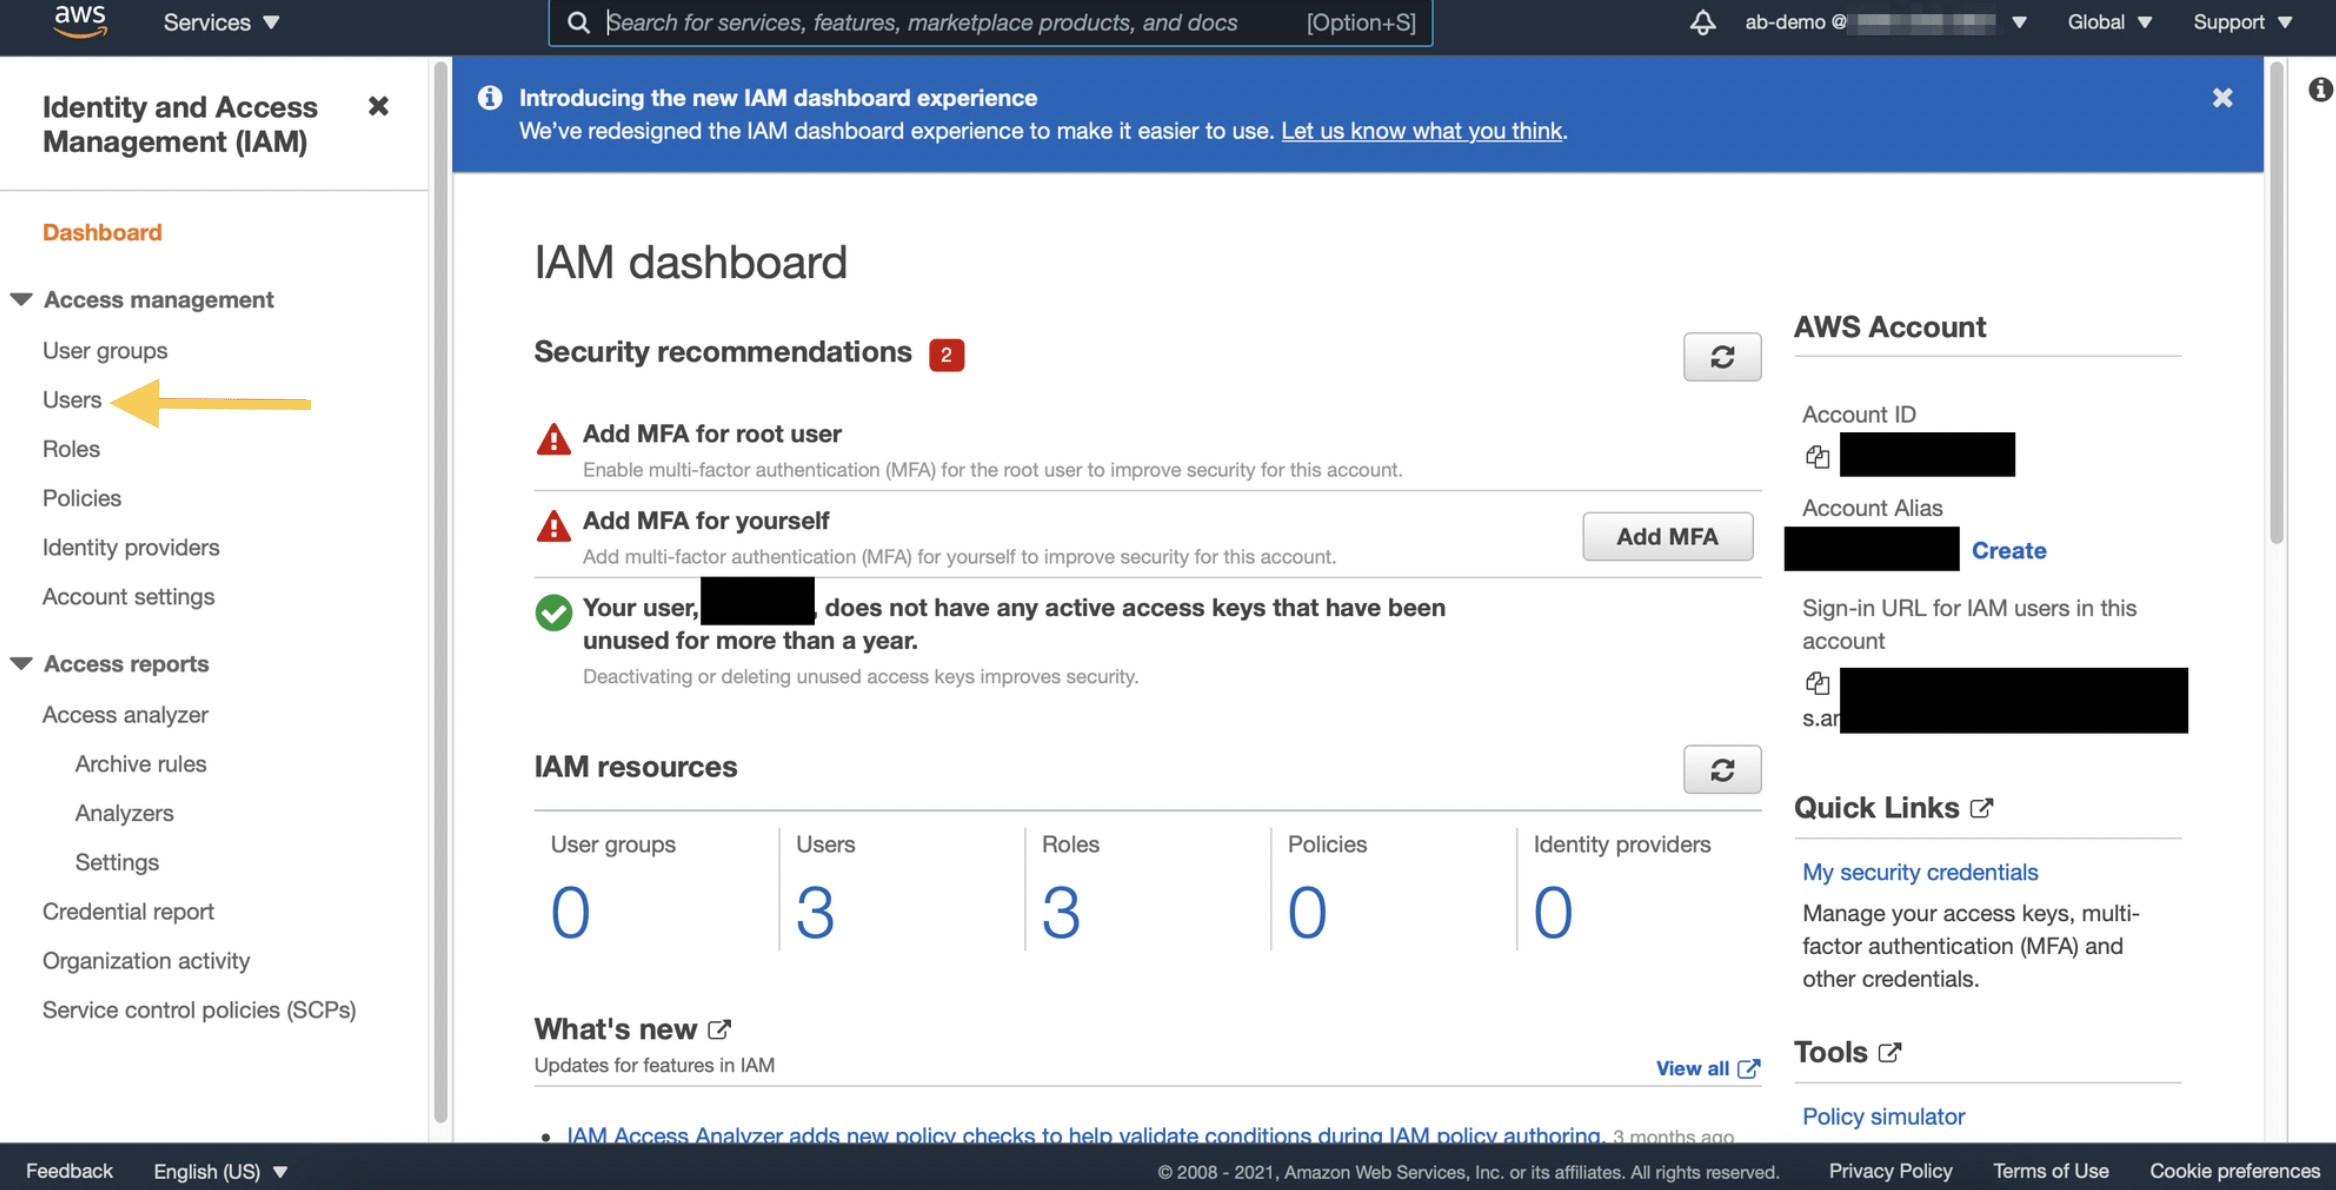This screenshot has width=2336, height=1190.
Task: Open the Services dropdown menu
Action: point(221,22)
